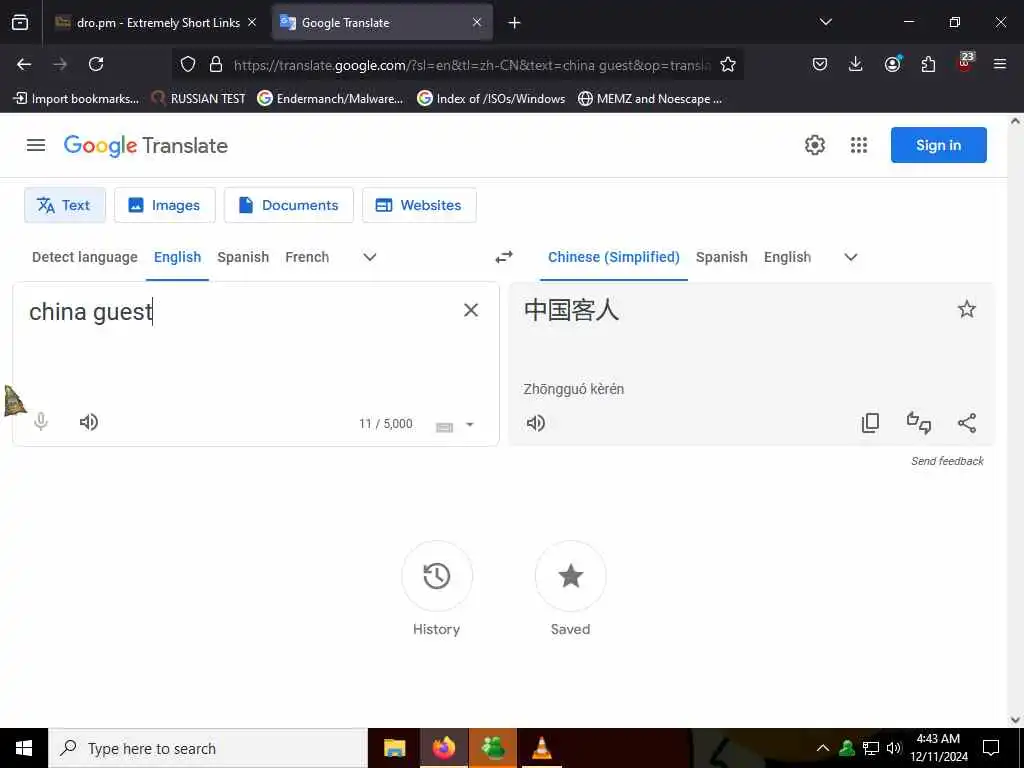The height and width of the screenshot is (768, 1024).
Task: Open the Google apps grid
Action: (x=859, y=145)
